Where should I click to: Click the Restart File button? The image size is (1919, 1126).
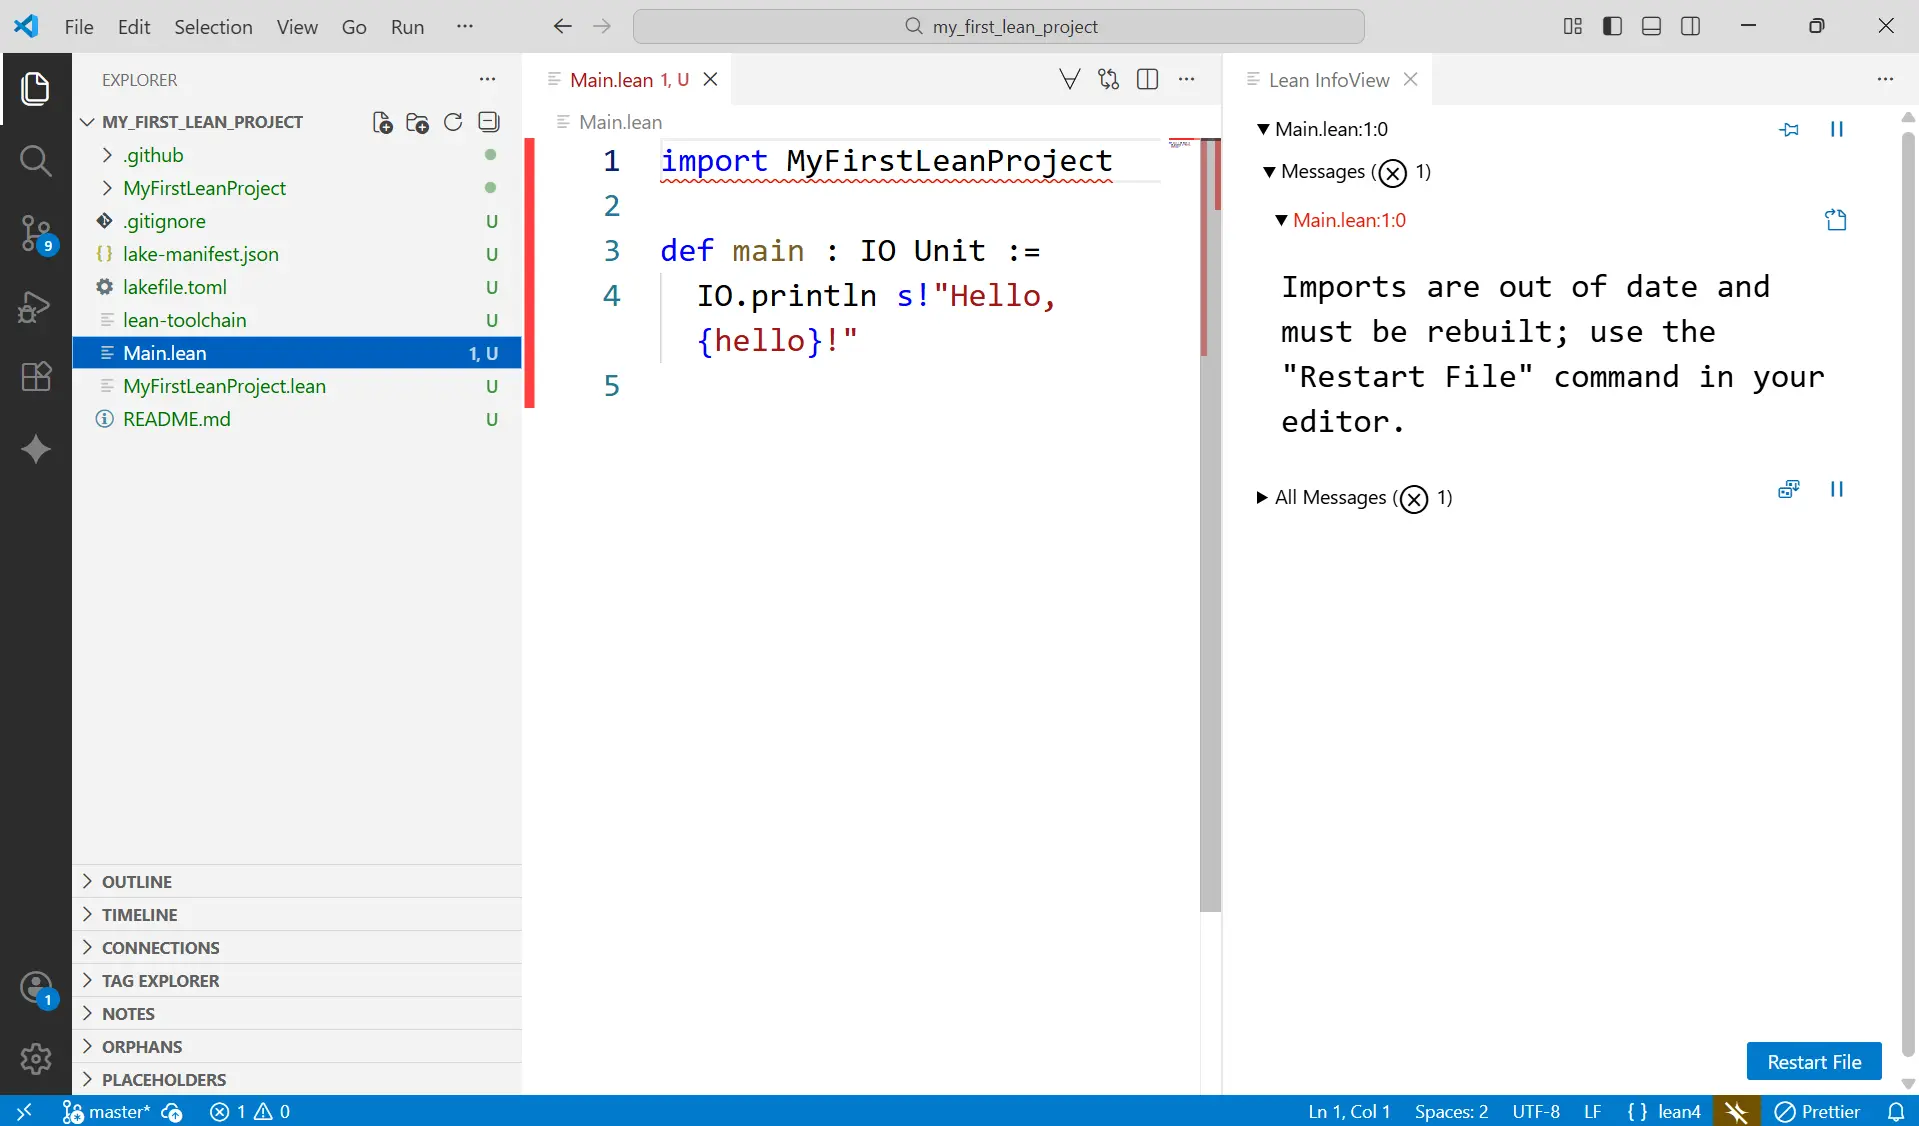[x=1813, y=1061]
